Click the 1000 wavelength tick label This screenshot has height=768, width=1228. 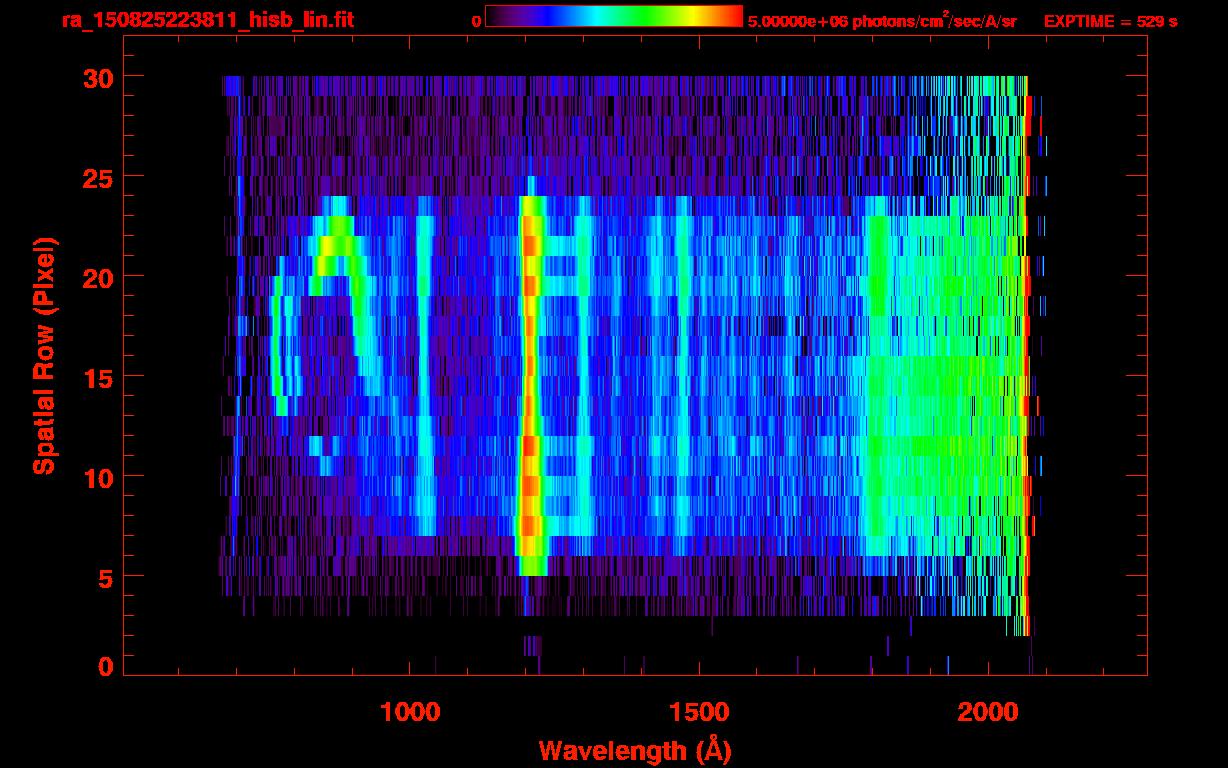point(410,712)
